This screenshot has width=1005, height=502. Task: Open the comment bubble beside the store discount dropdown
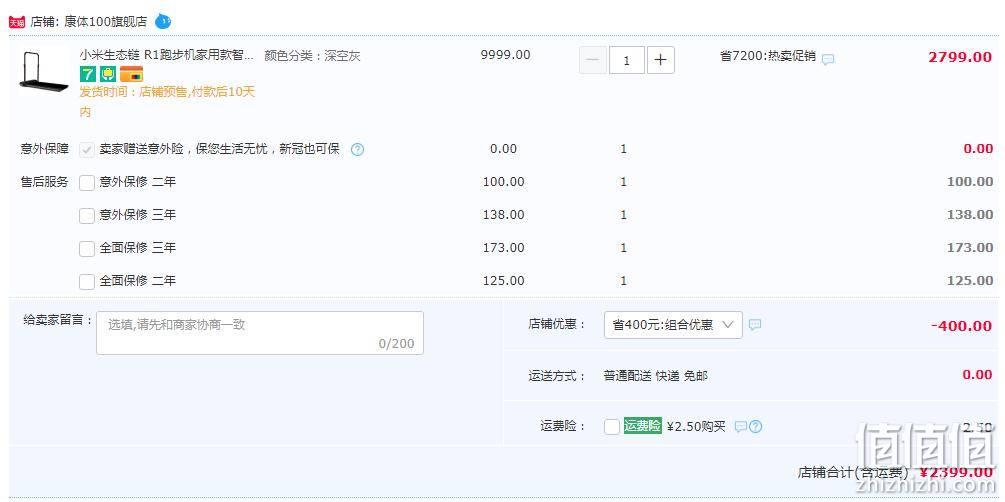point(755,324)
